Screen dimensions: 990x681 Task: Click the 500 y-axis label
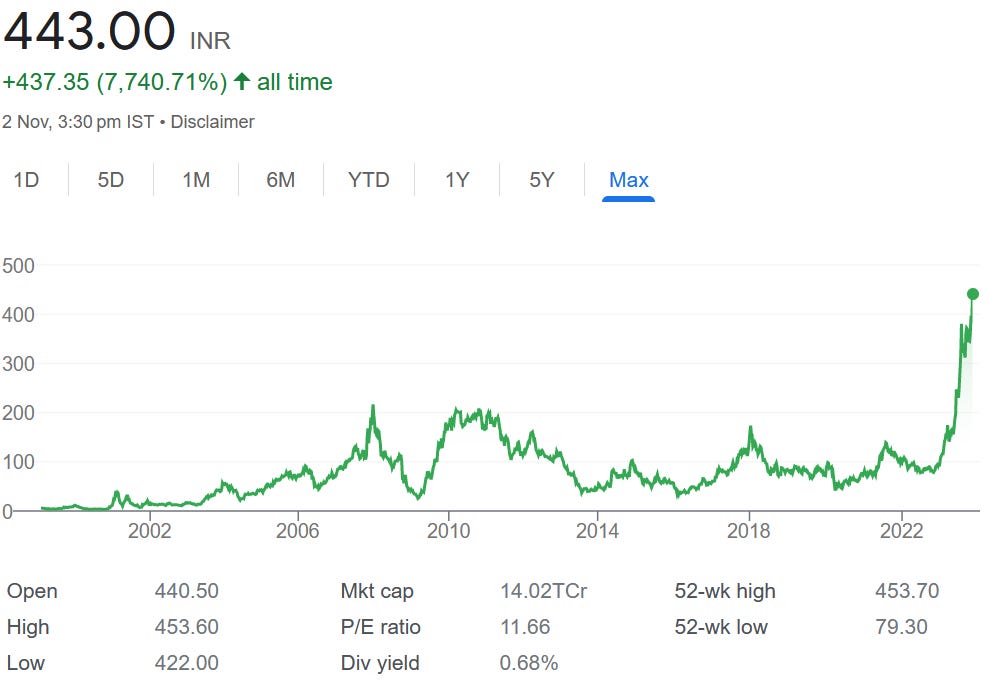pos(18,266)
